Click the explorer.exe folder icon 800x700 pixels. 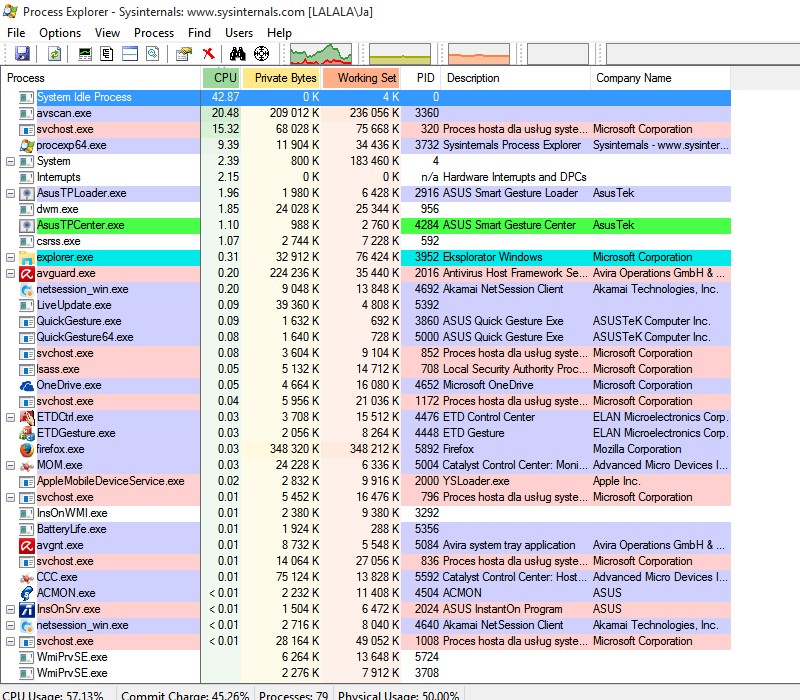[x=27, y=258]
